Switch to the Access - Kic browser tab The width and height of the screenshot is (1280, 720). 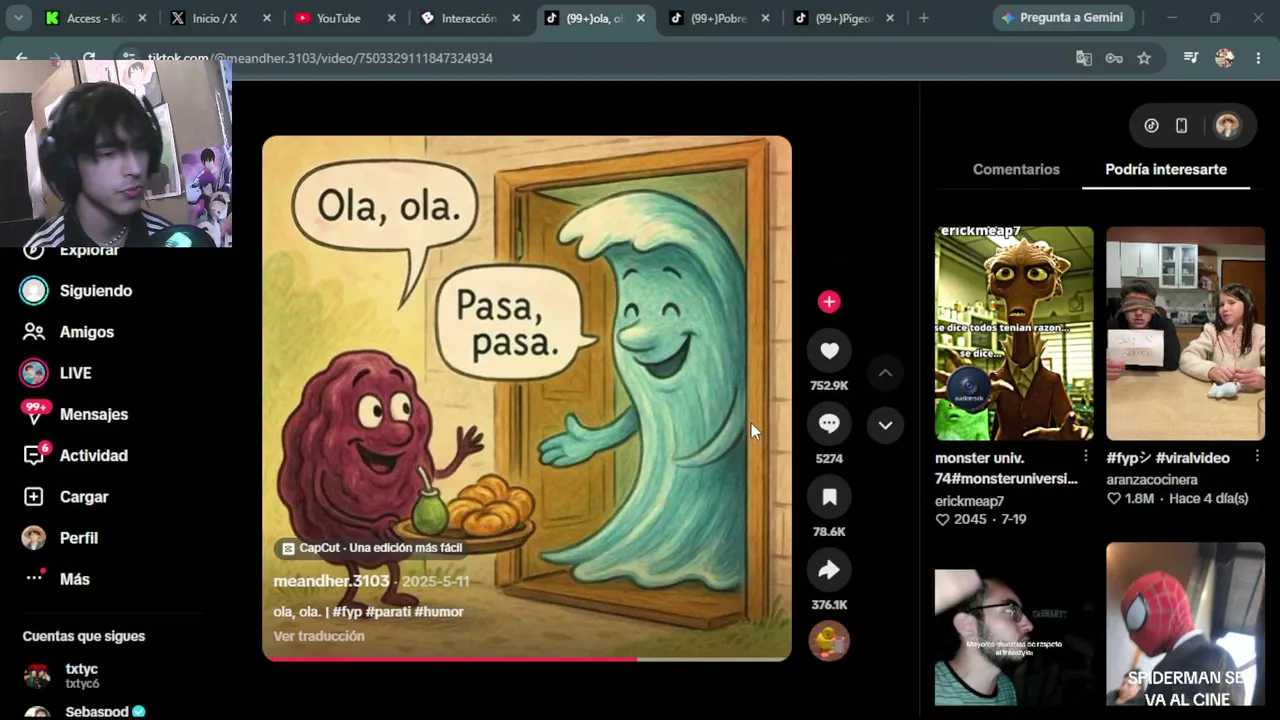[97, 18]
